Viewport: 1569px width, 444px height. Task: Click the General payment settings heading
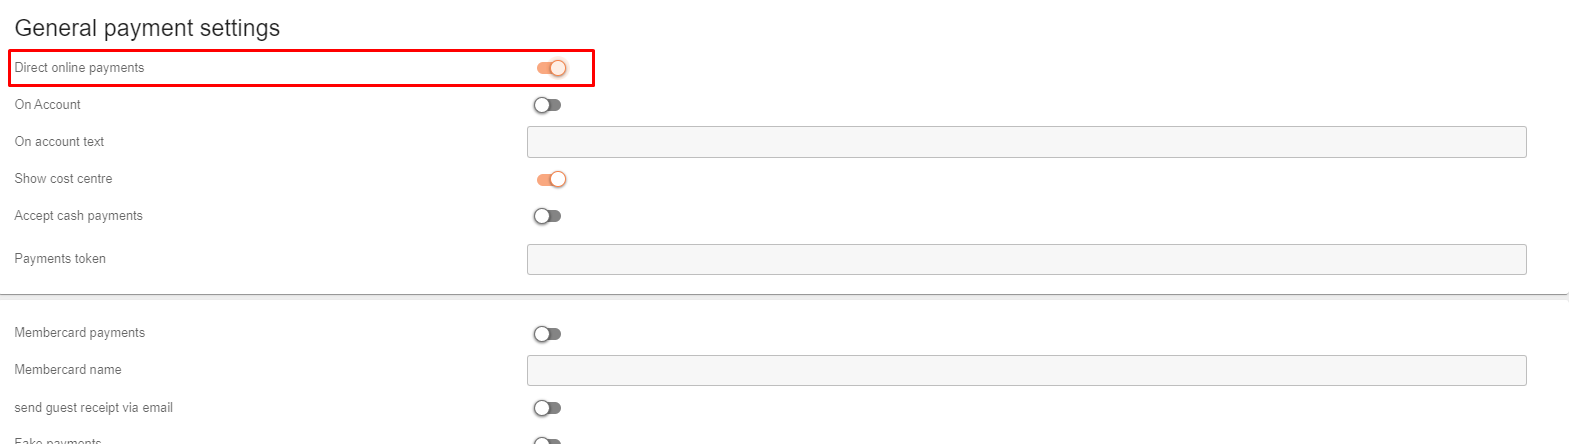[x=147, y=28]
